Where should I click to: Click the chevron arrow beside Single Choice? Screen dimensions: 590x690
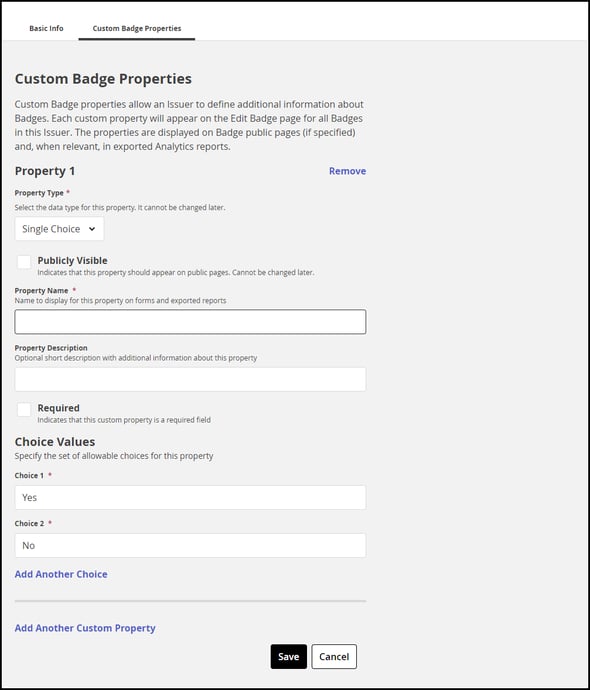(92, 229)
